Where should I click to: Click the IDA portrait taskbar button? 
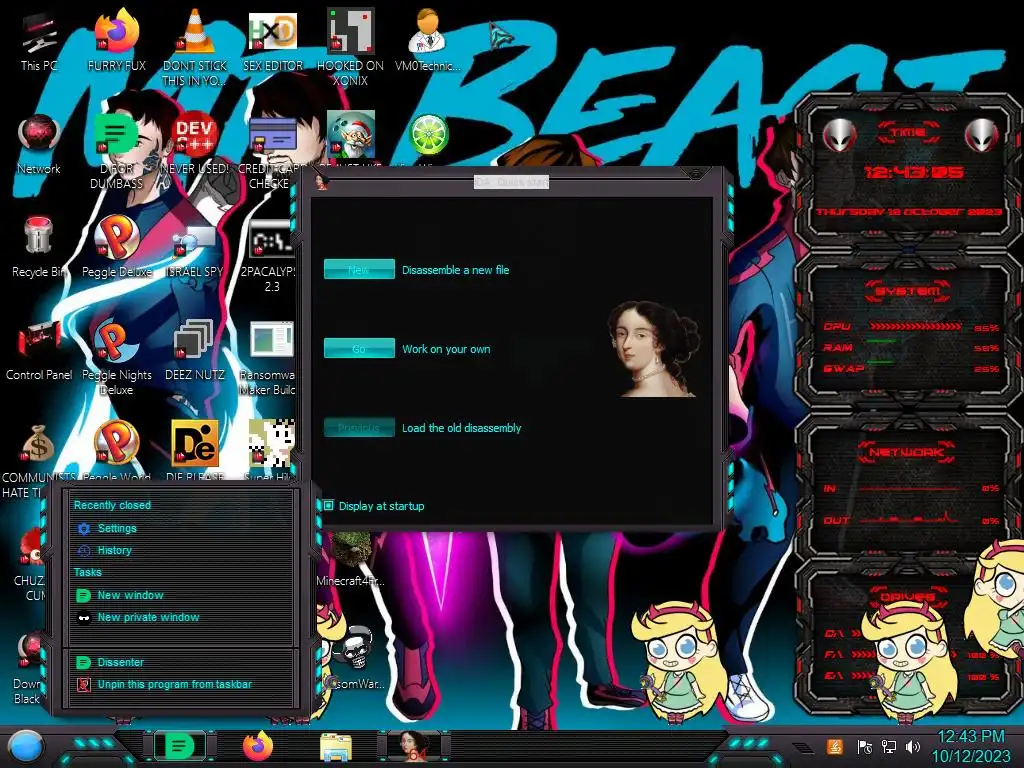coord(414,746)
